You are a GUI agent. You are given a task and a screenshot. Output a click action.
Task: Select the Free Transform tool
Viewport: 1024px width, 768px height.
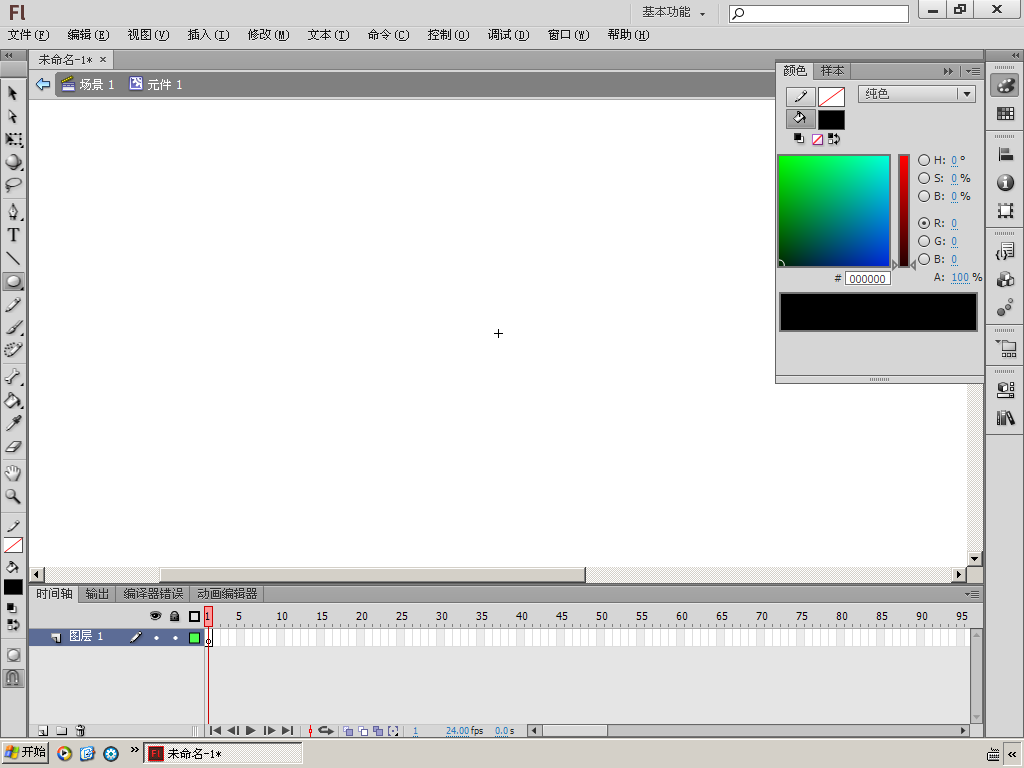(x=13, y=139)
